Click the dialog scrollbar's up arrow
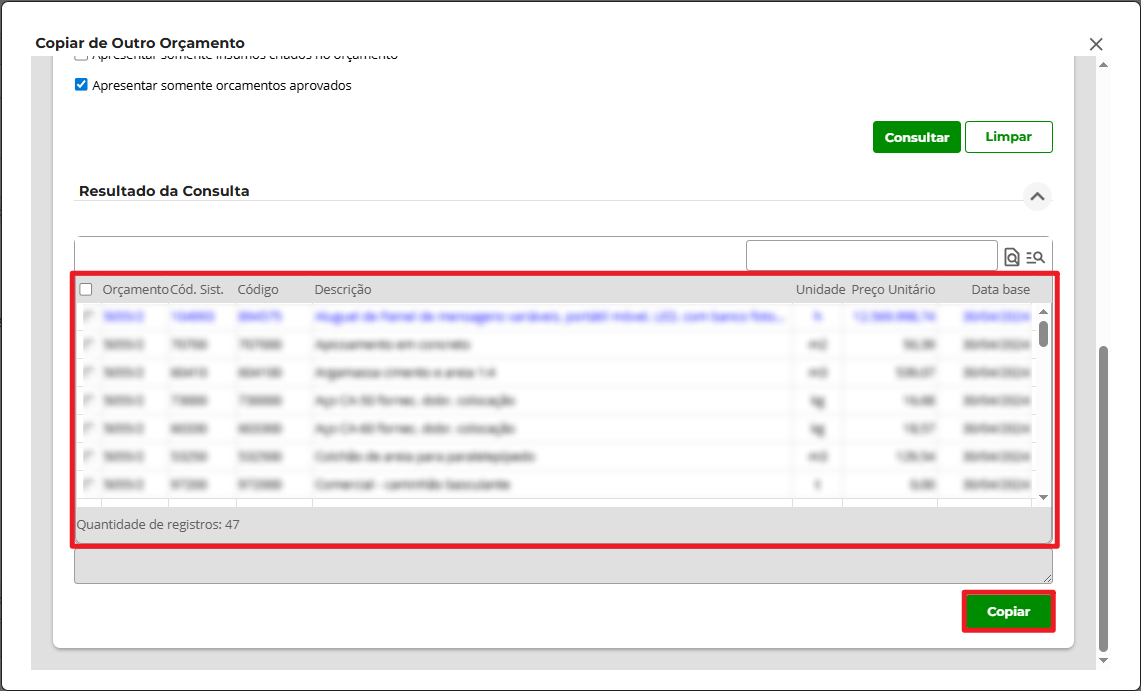 tap(1103, 66)
